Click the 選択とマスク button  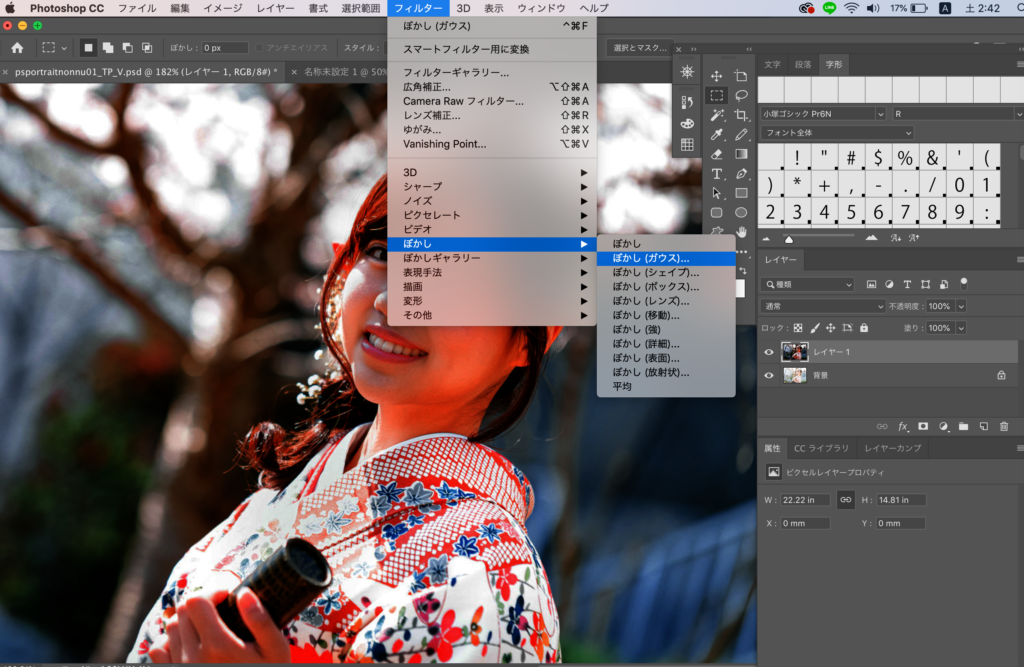pos(638,47)
